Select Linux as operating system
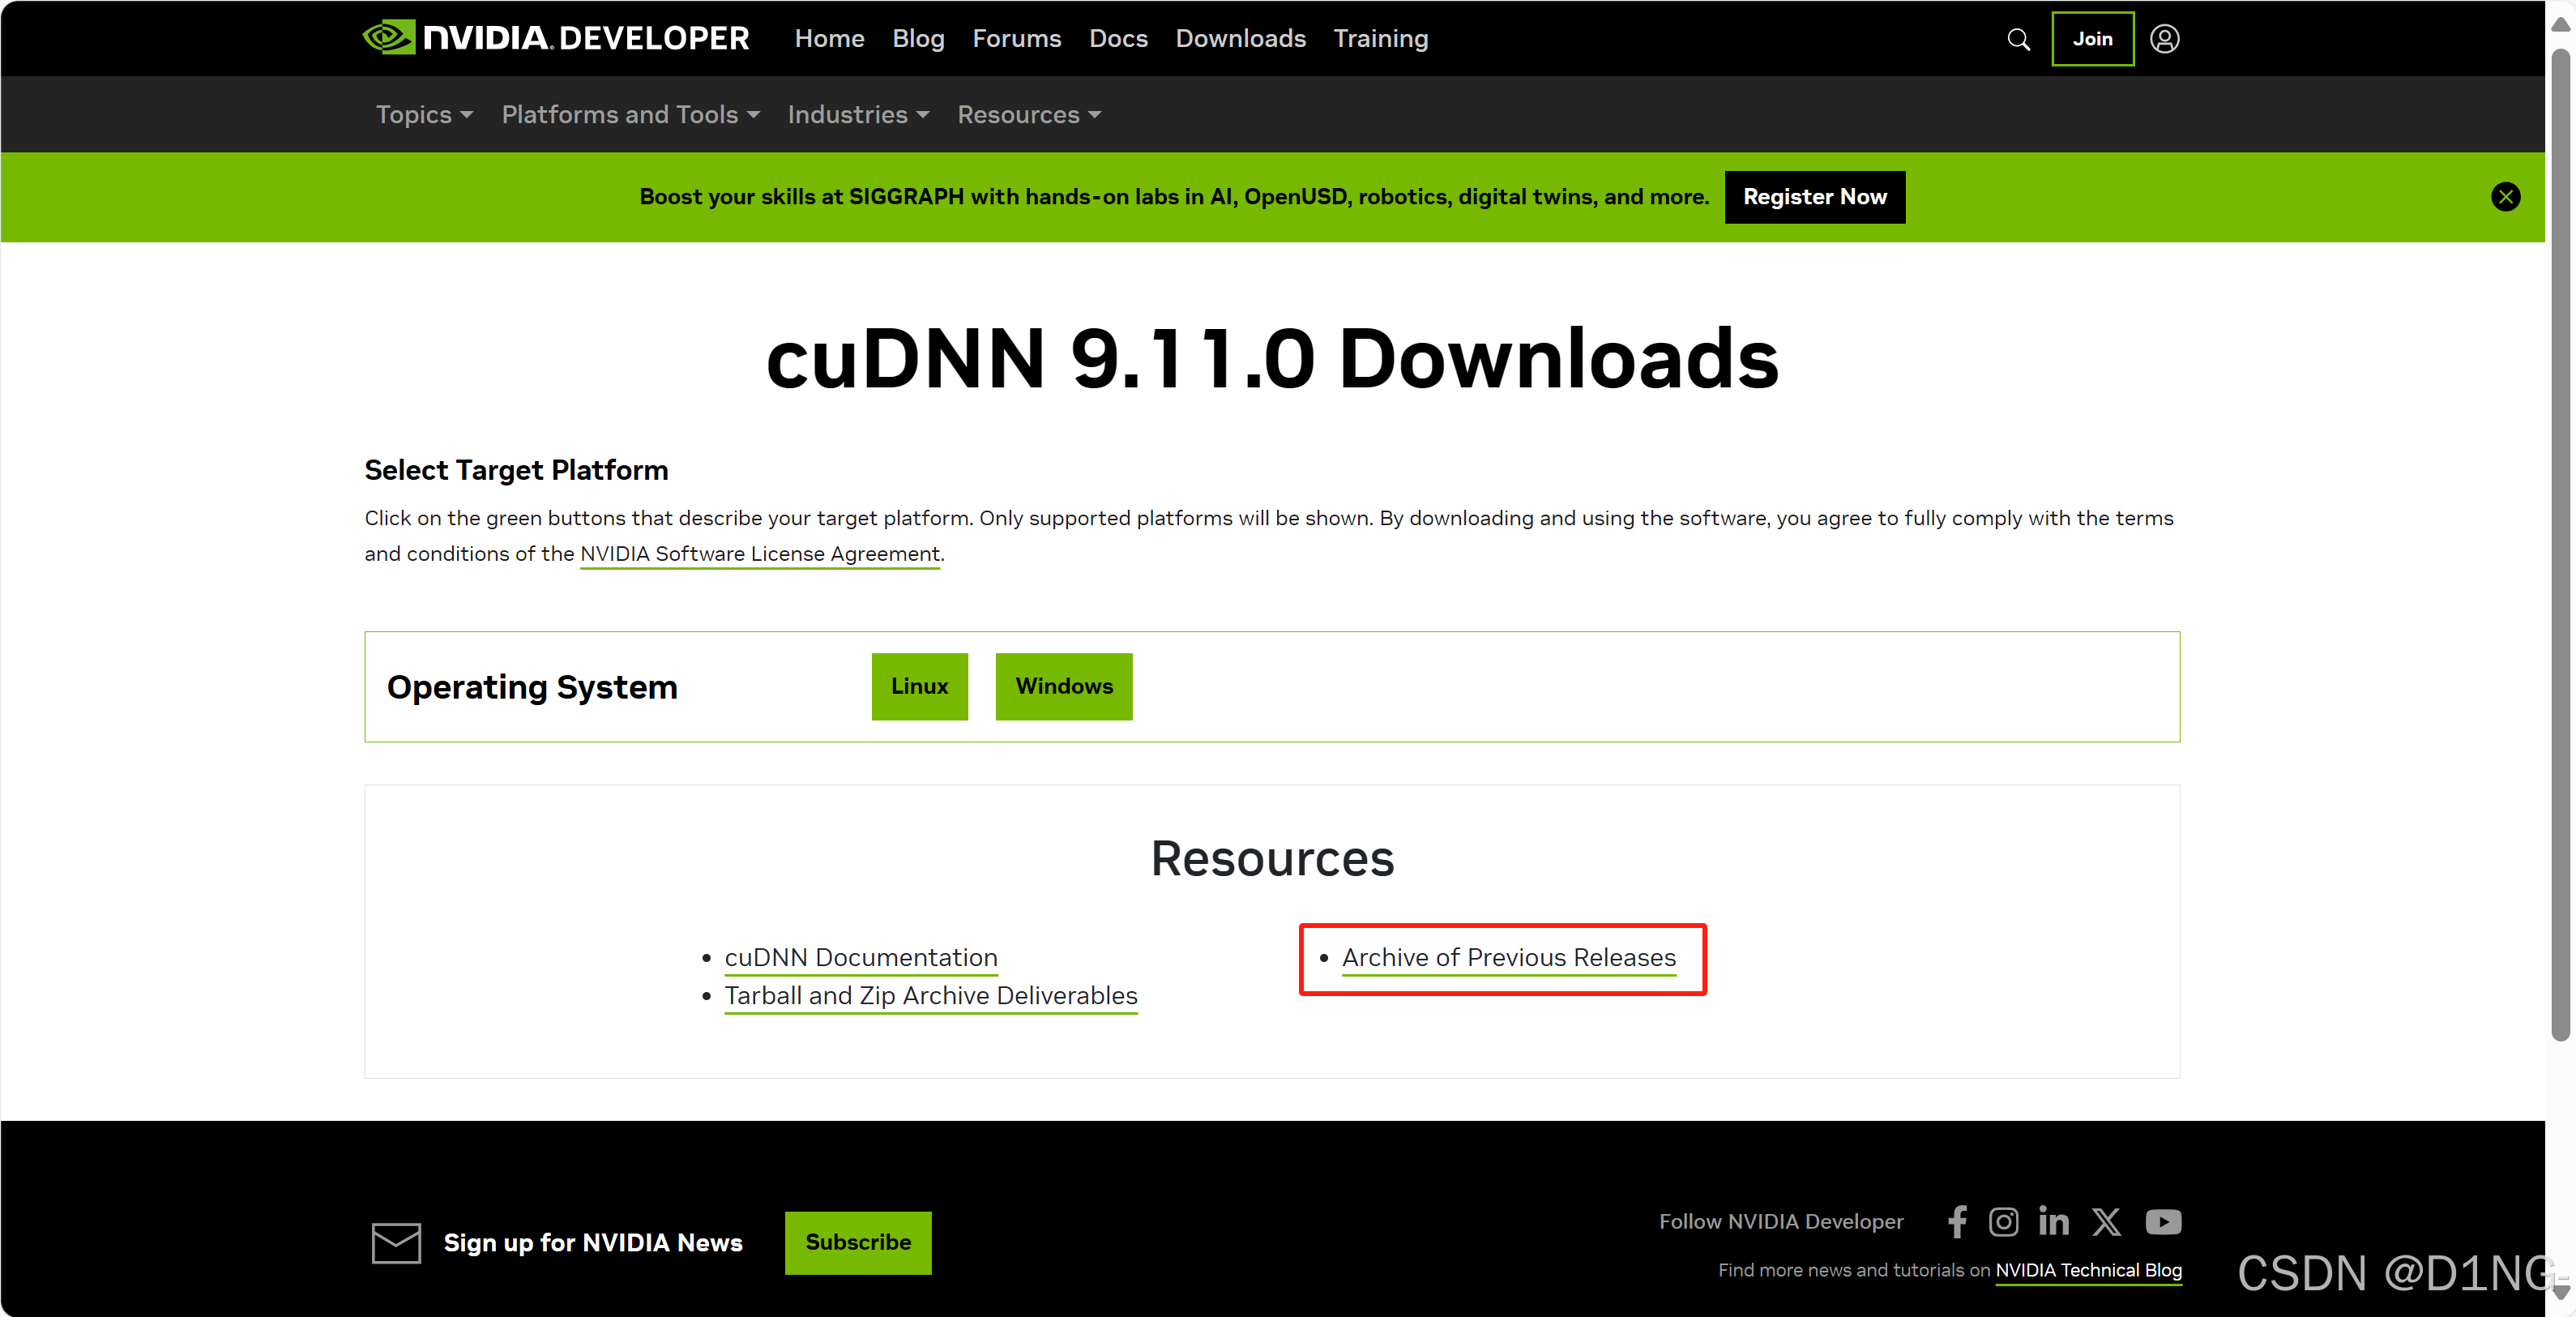The height and width of the screenshot is (1317, 2576). [919, 686]
